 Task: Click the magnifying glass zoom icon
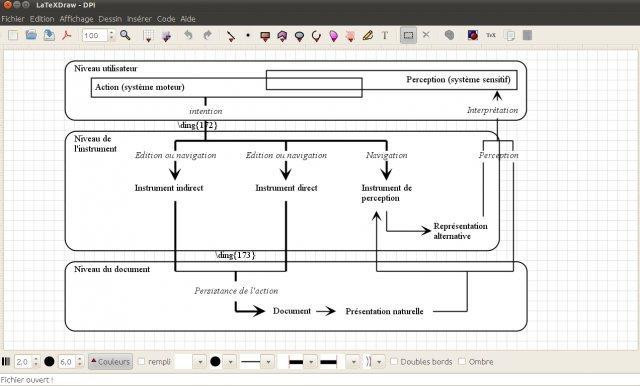point(125,35)
